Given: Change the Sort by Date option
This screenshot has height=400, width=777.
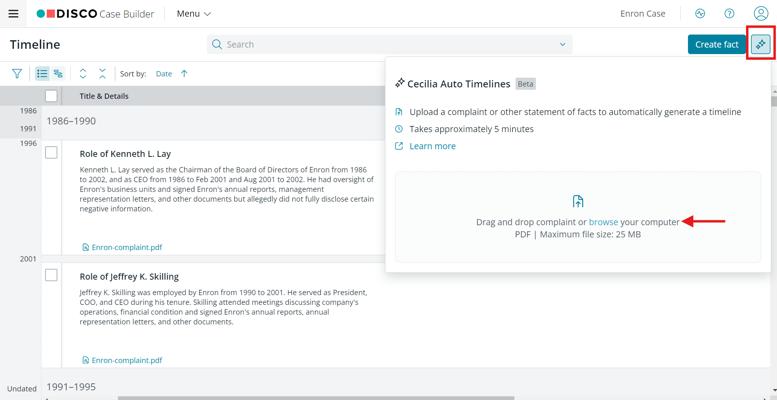Looking at the screenshot, I should coord(164,74).
